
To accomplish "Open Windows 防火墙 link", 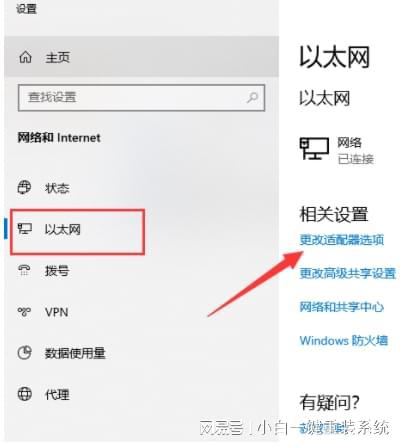I will point(344,340).
